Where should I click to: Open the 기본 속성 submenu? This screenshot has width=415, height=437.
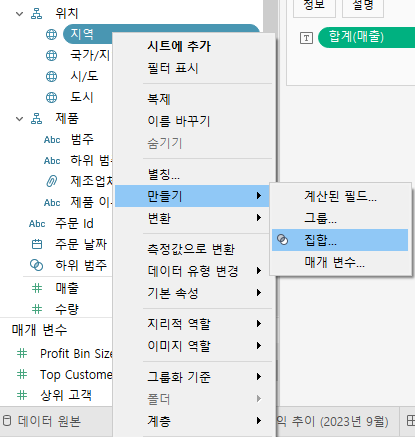[x=192, y=293]
